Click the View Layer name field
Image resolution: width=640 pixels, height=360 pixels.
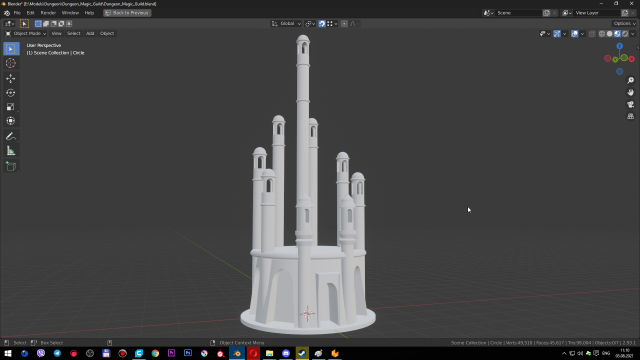[597, 13]
